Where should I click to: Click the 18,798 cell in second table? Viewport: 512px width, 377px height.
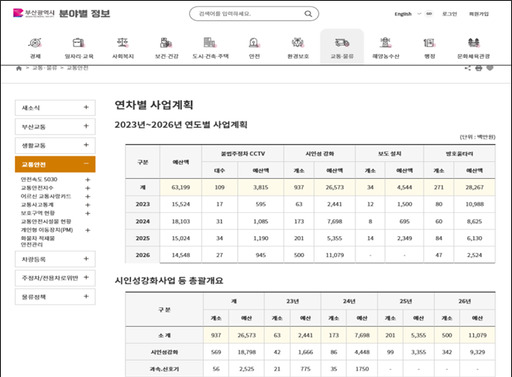coord(246,352)
